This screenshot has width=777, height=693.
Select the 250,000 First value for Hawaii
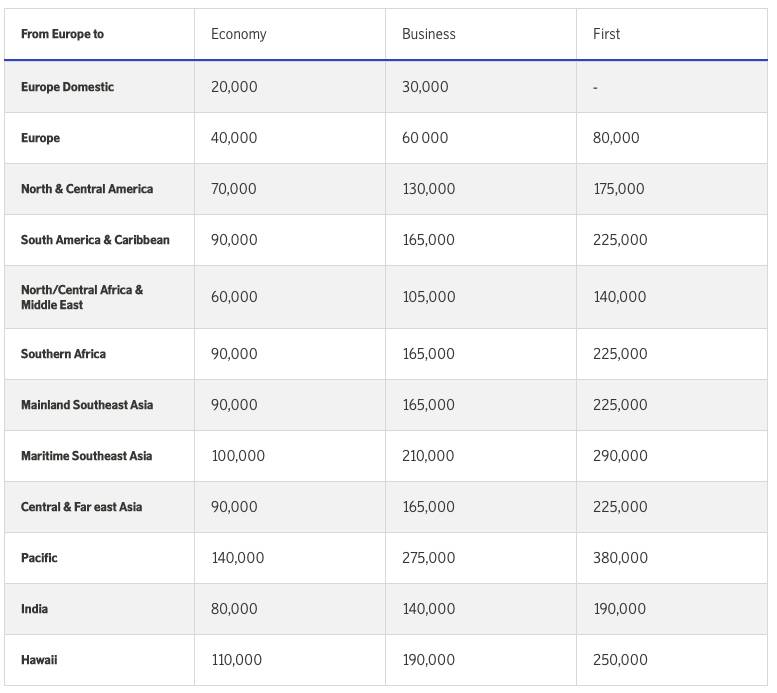pos(620,660)
